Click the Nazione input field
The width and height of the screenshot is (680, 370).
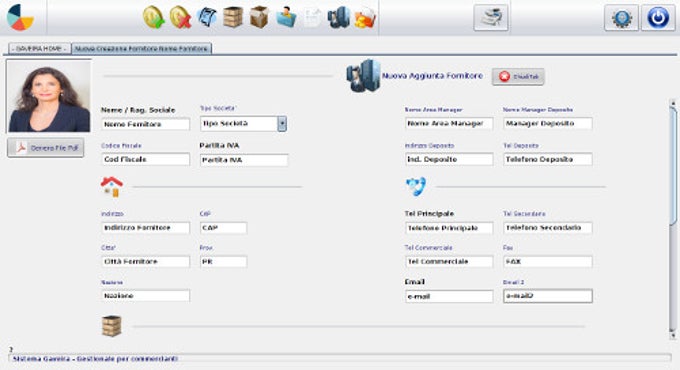pyautogui.click(x=145, y=296)
